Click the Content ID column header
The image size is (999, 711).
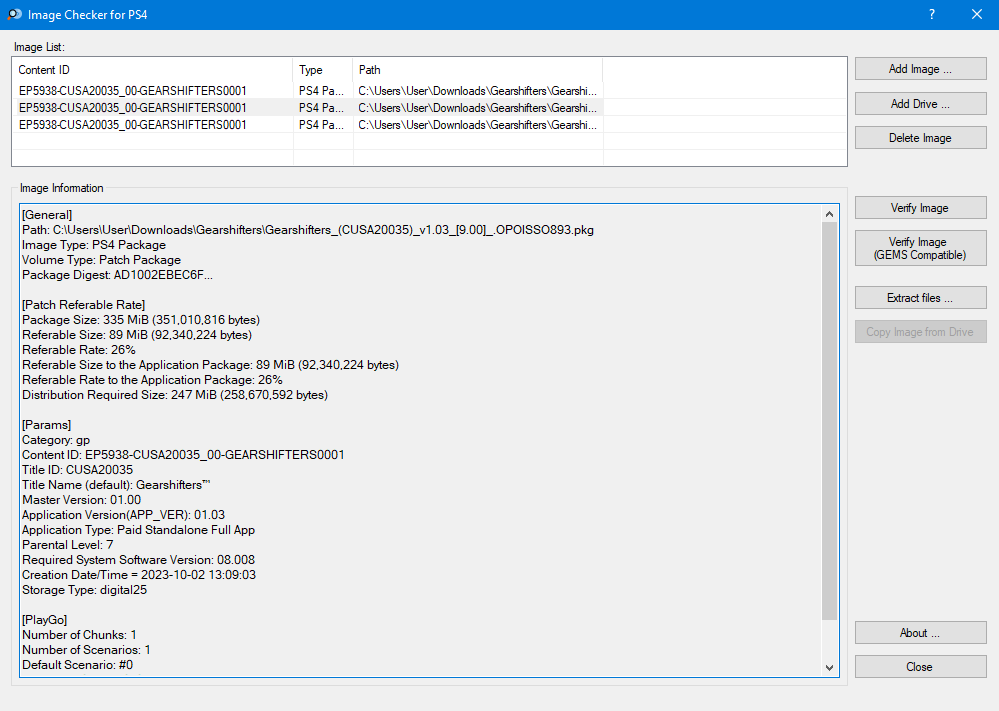pyautogui.click(x=152, y=69)
